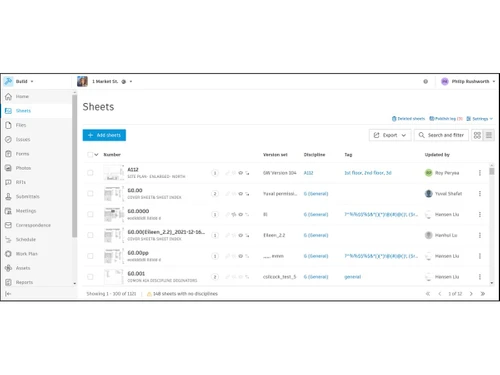
Task: Expand the Settings dropdown
Action: pyautogui.click(x=480, y=119)
